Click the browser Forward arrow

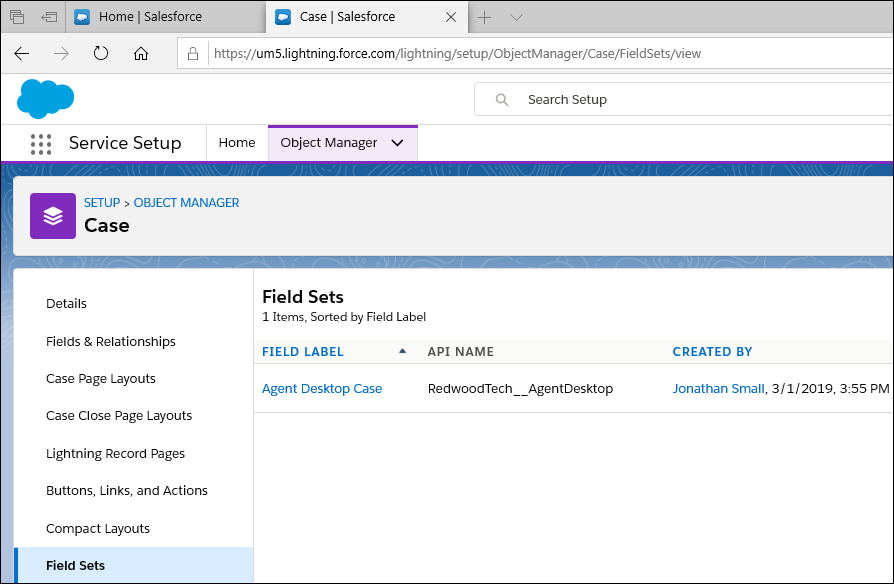[61, 54]
